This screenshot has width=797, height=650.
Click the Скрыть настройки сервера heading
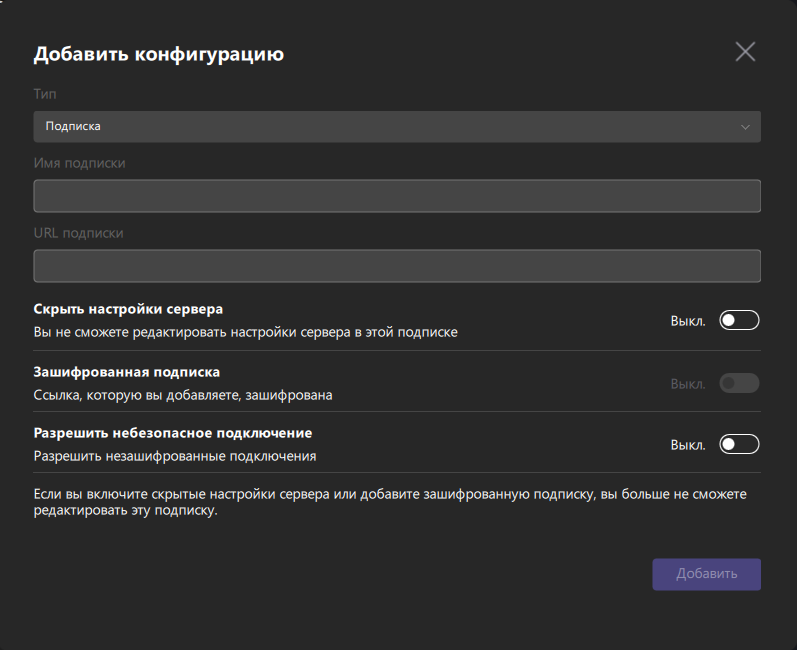pos(128,309)
